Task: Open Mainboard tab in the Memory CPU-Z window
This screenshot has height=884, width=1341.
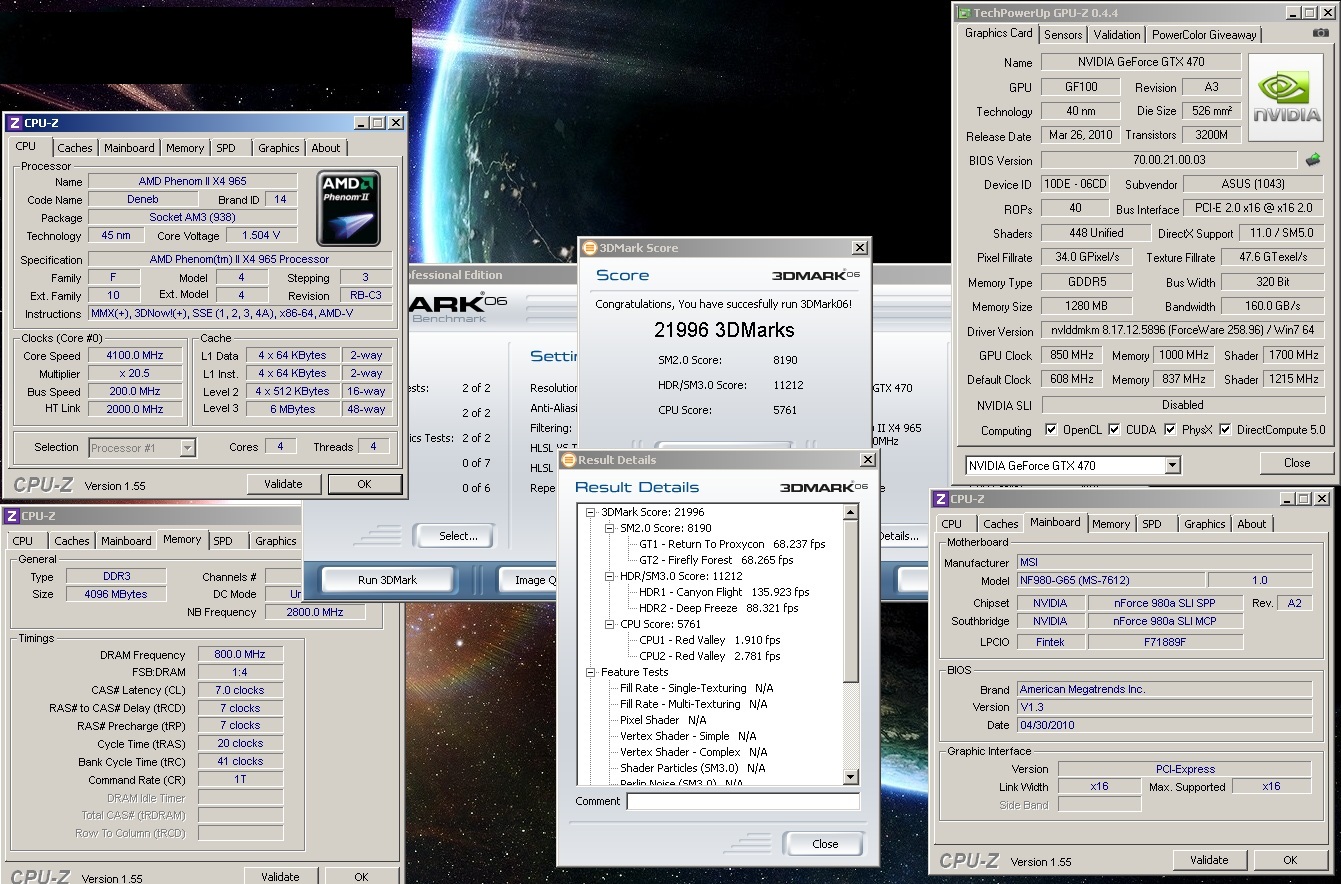Action: point(126,541)
